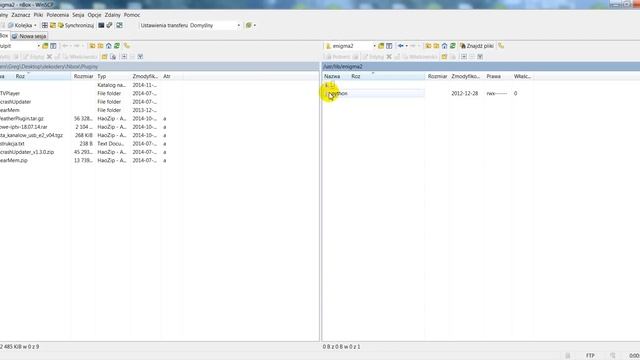Open the Polecenia menu

[58, 15]
